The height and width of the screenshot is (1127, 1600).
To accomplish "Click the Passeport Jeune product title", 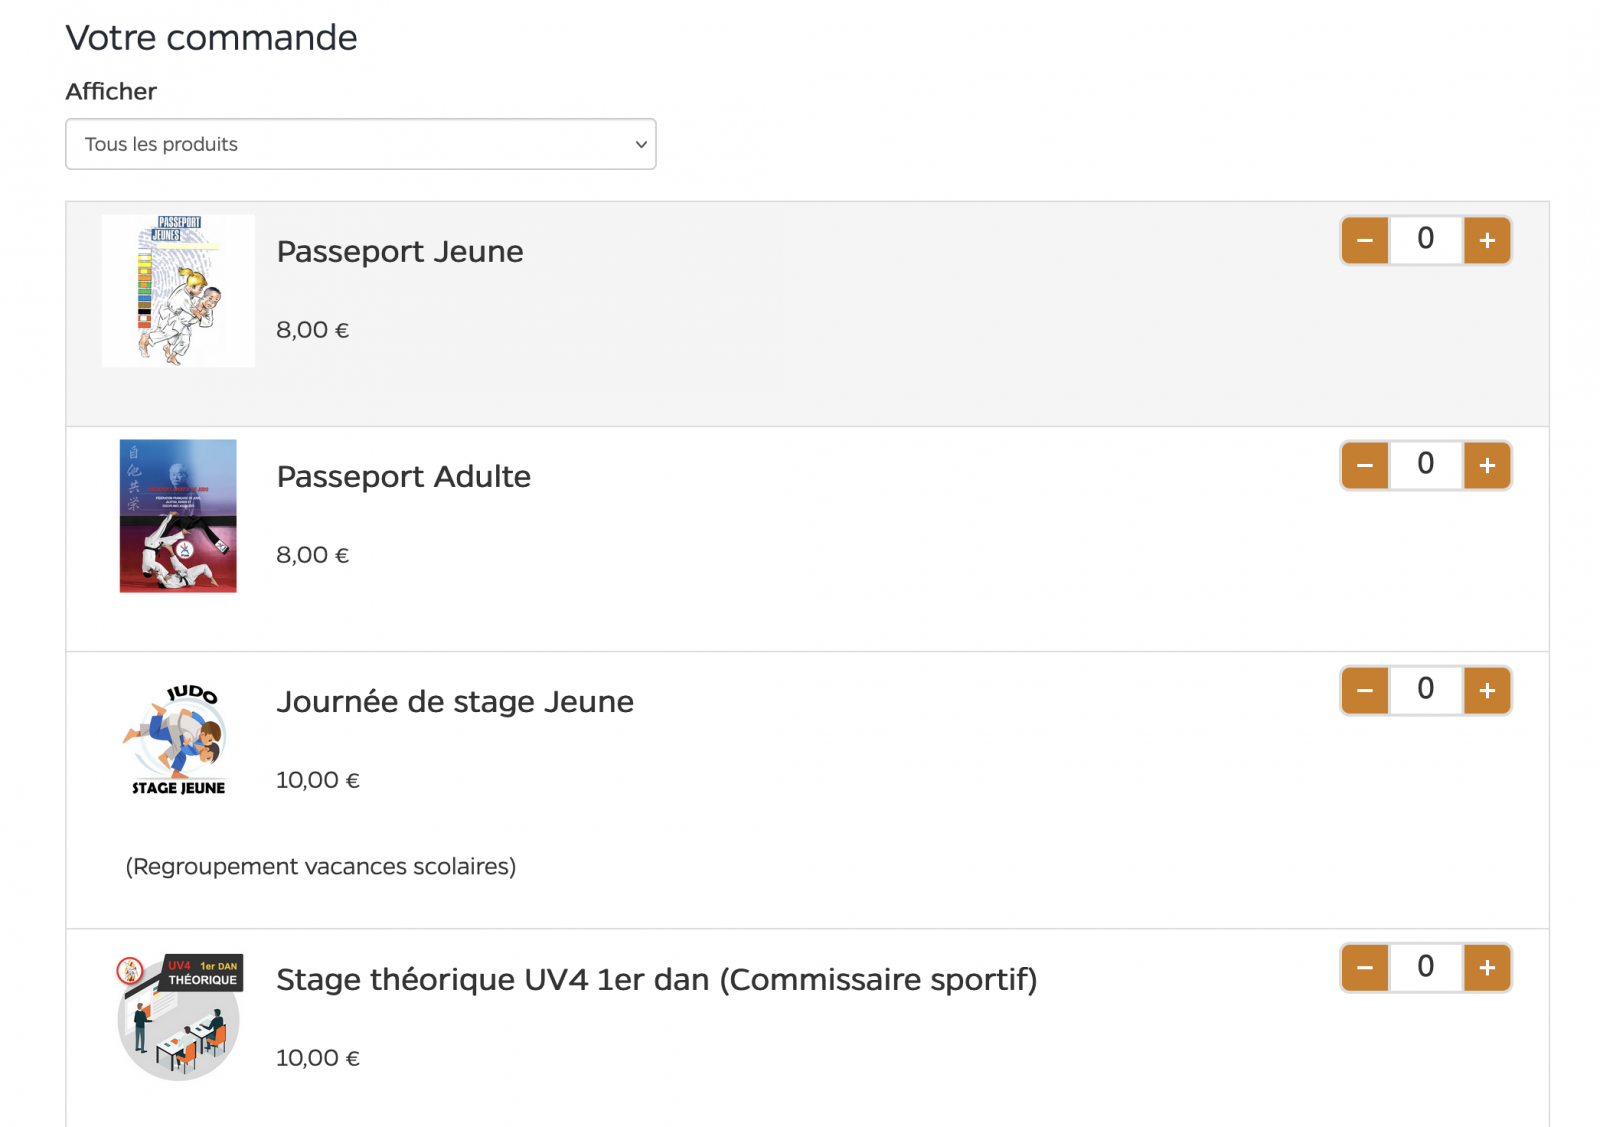I will 399,252.
